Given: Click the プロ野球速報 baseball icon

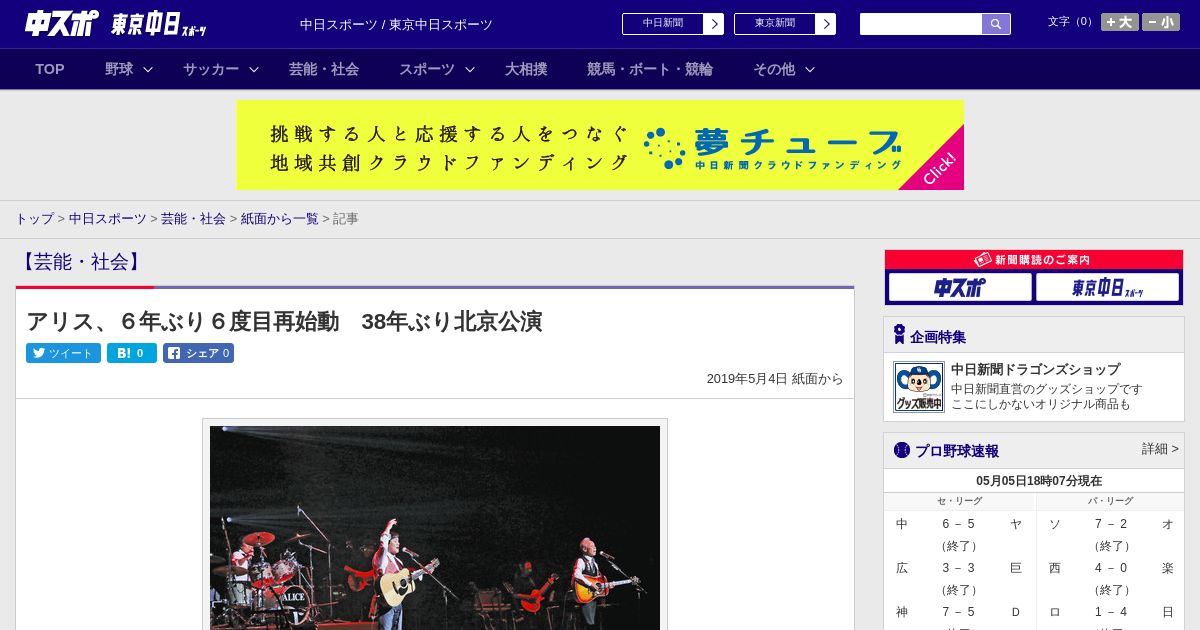Looking at the screenshot, I should pyautogui.click(x=902, y=450).
